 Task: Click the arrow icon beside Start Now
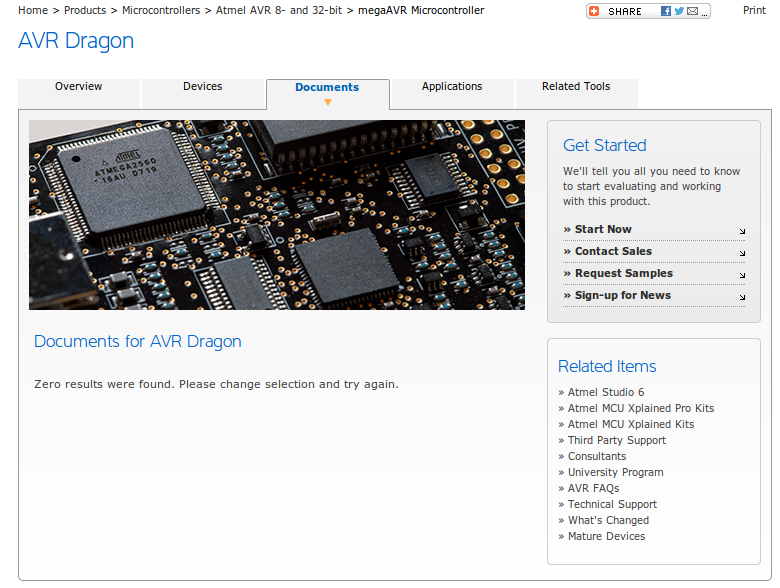coord(742,231)
